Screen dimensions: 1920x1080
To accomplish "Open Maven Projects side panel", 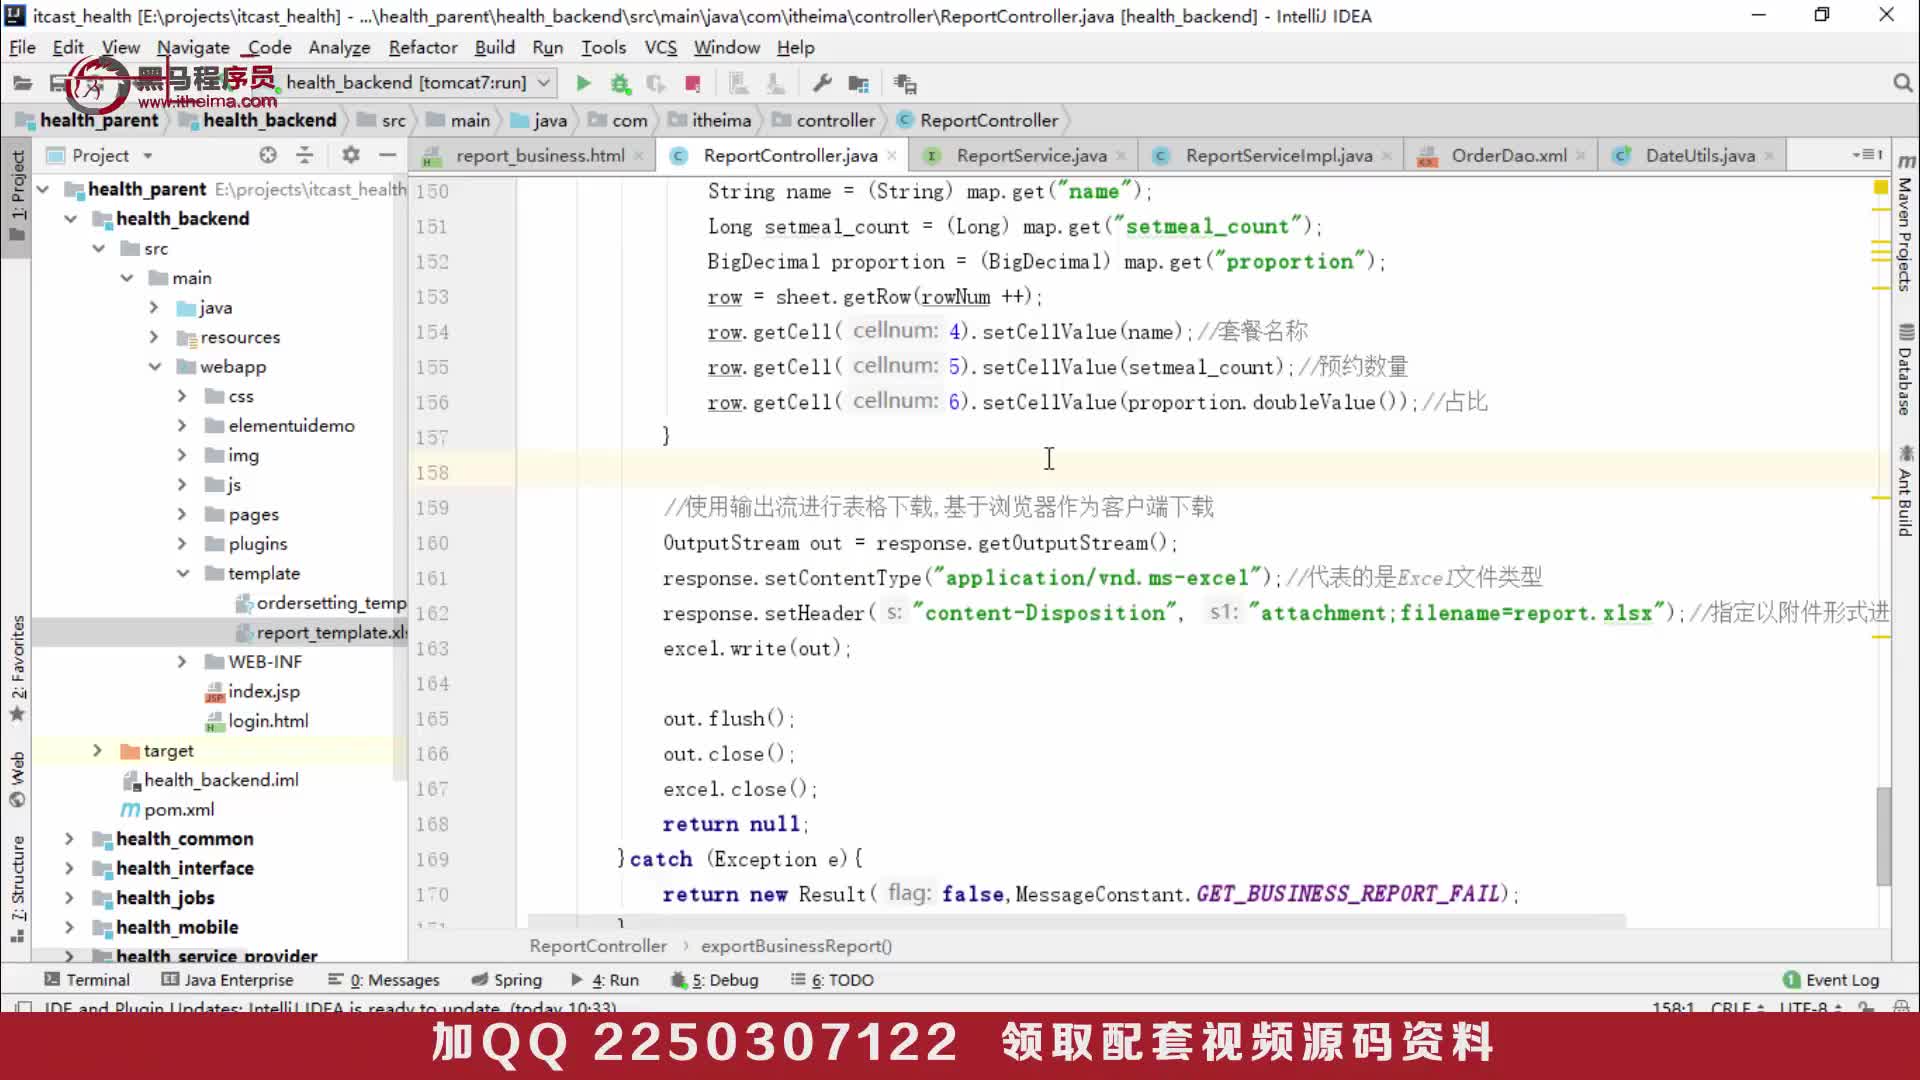I will (x=1905, y=225).
